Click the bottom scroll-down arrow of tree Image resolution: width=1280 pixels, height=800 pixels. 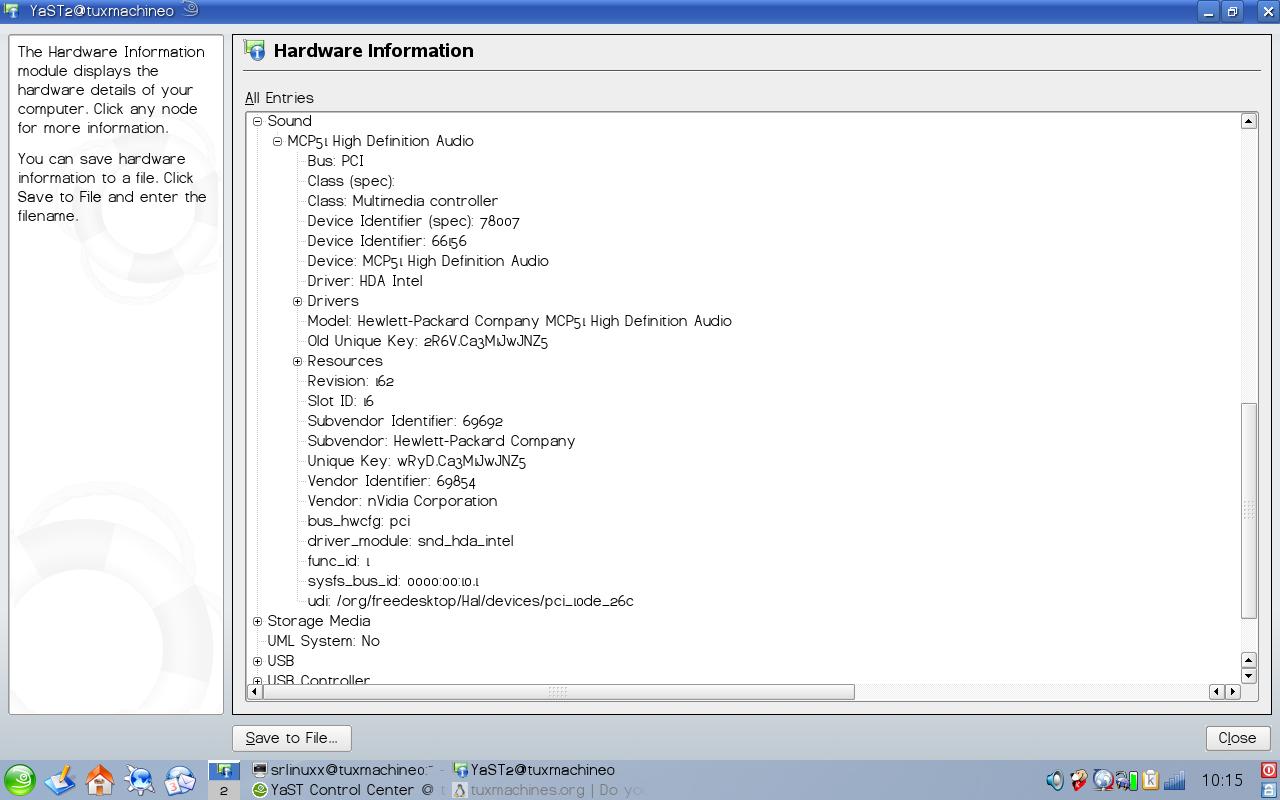tap(1248, 675)
